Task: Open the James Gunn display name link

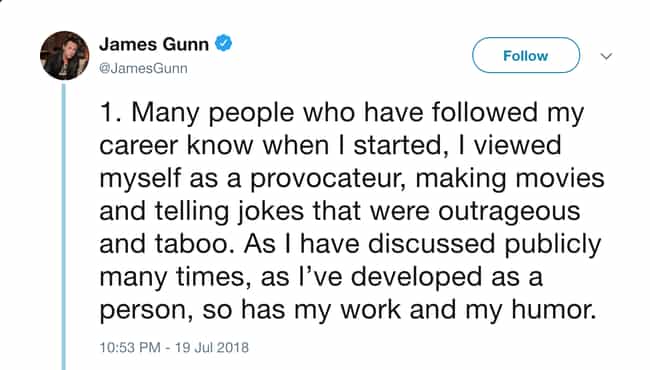Action: coord(154,44)
